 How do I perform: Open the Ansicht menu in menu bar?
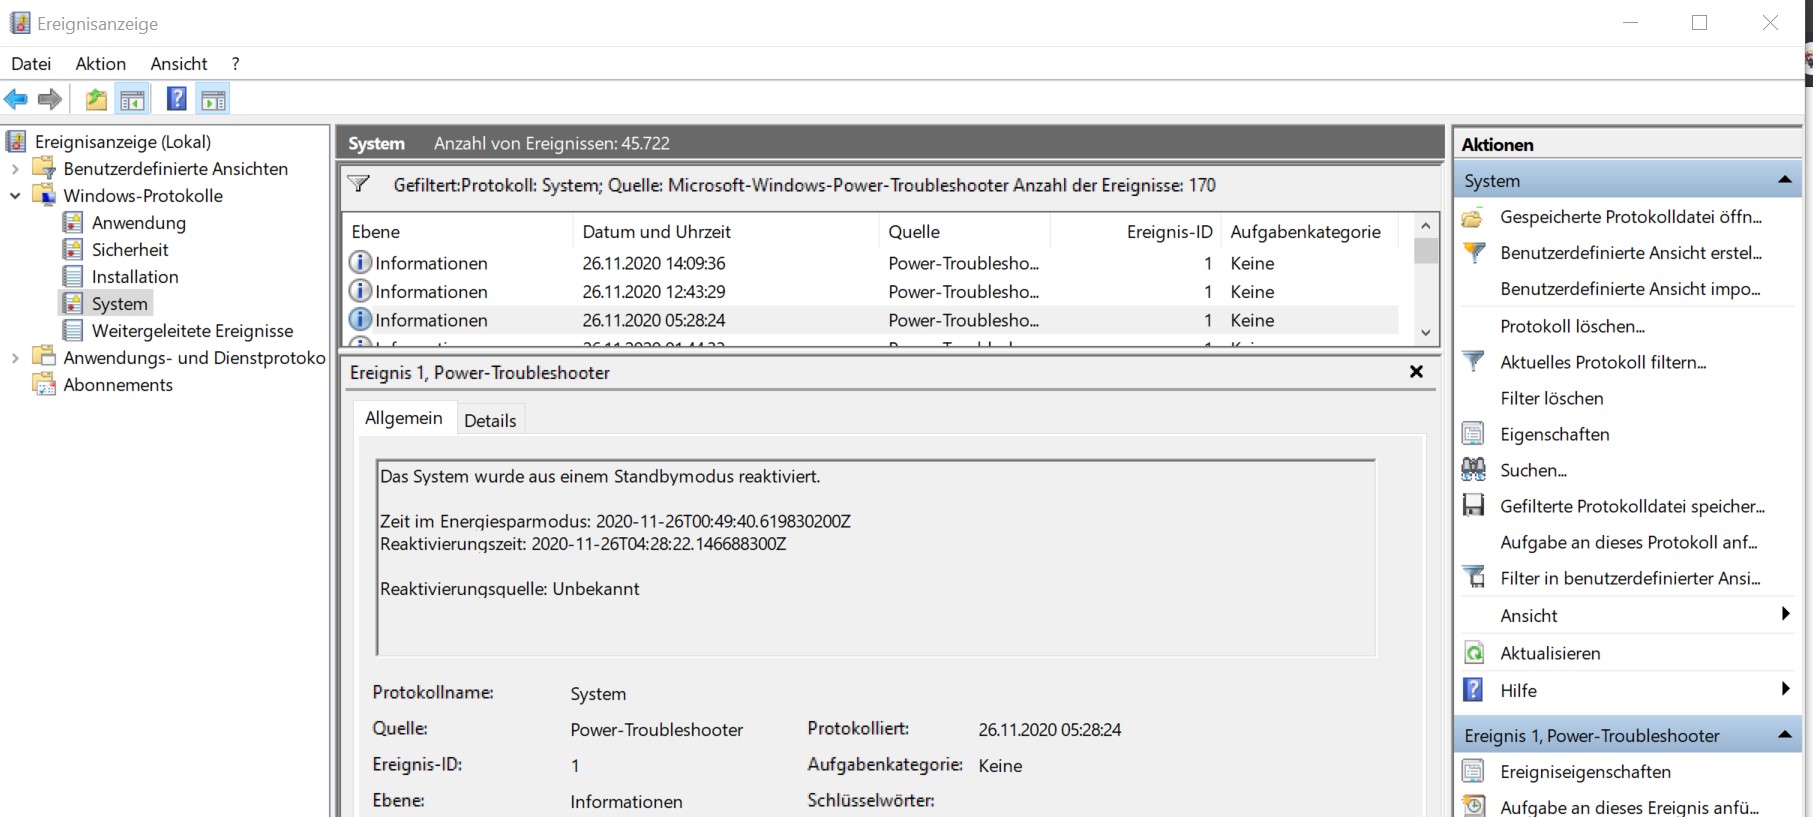179,63
